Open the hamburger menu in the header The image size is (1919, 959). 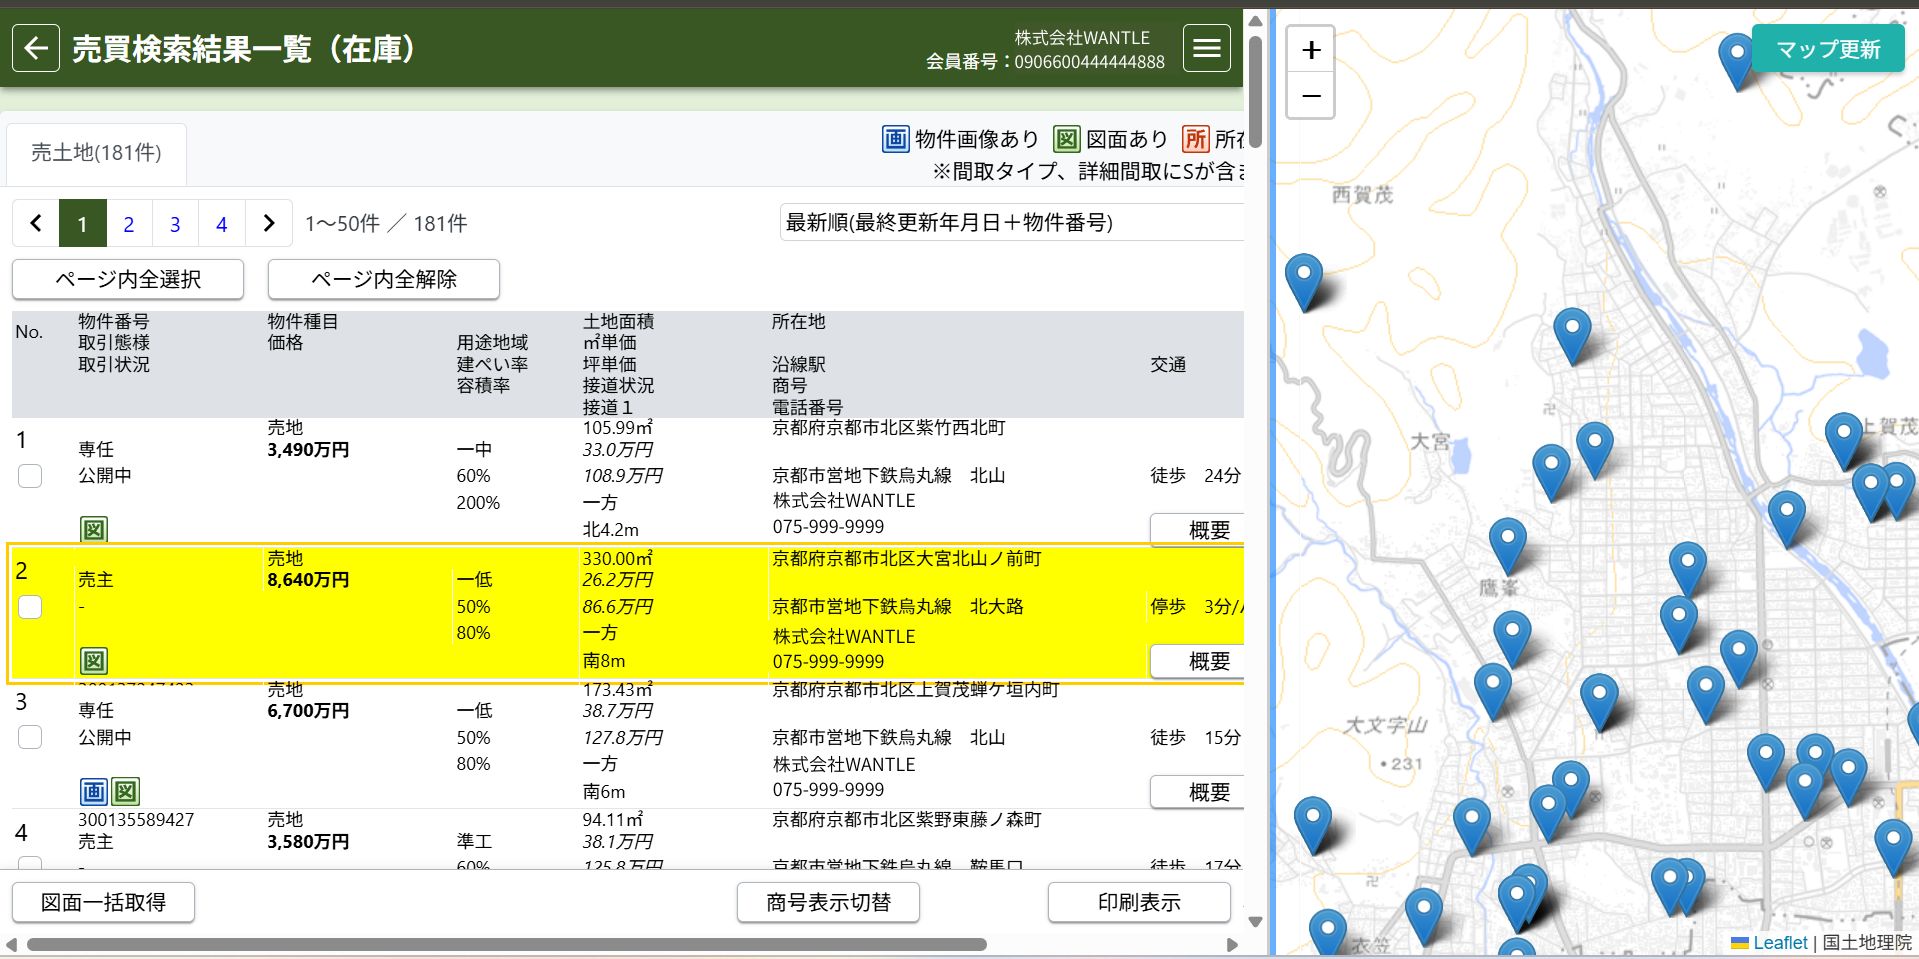click(x=1206, y=47)
